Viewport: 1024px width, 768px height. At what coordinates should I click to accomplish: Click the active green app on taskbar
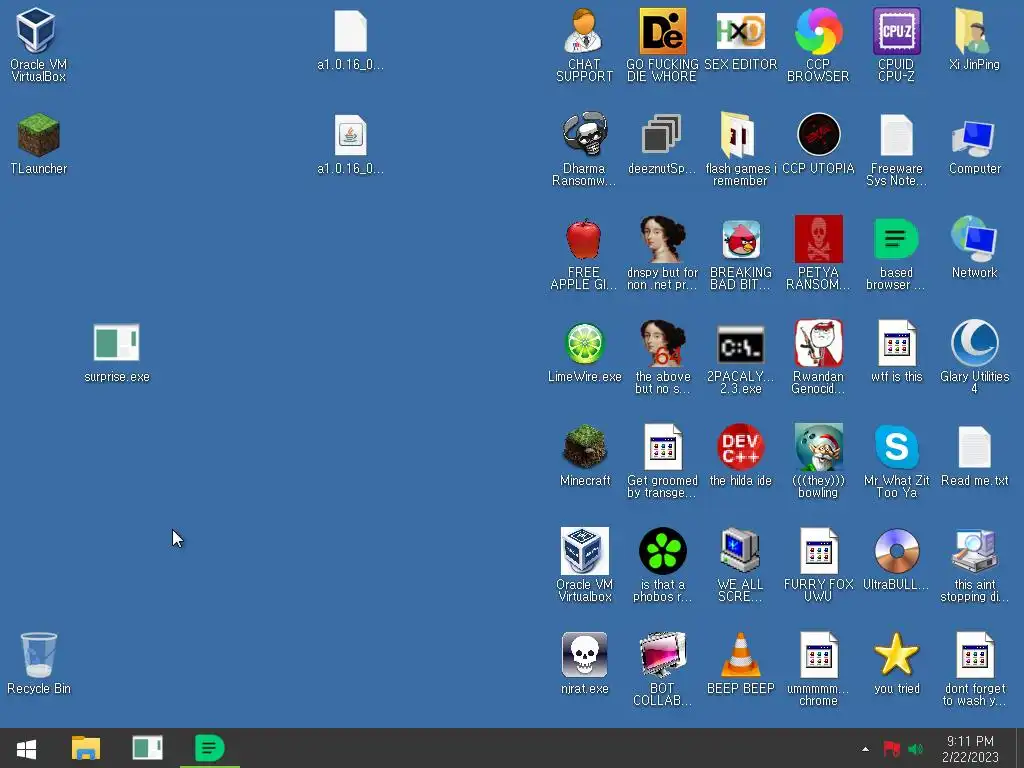210,748
